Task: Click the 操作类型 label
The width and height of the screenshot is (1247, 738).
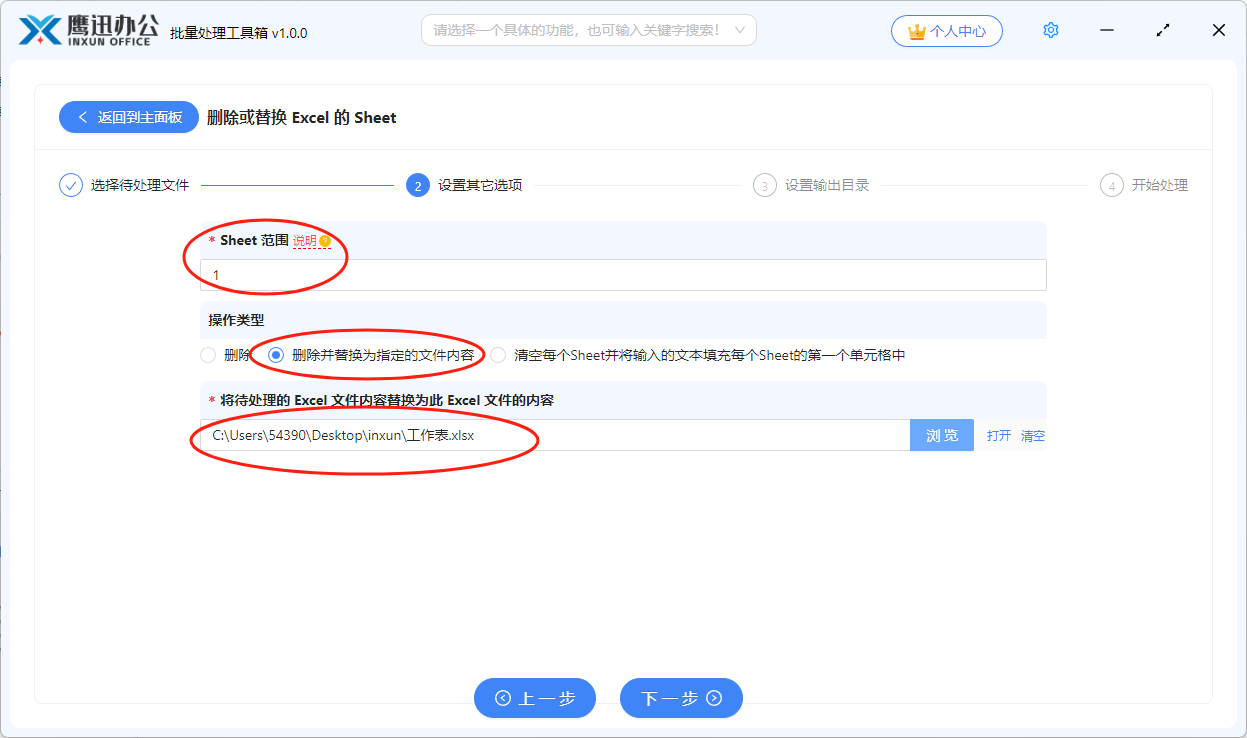Action: coord(236,320)
